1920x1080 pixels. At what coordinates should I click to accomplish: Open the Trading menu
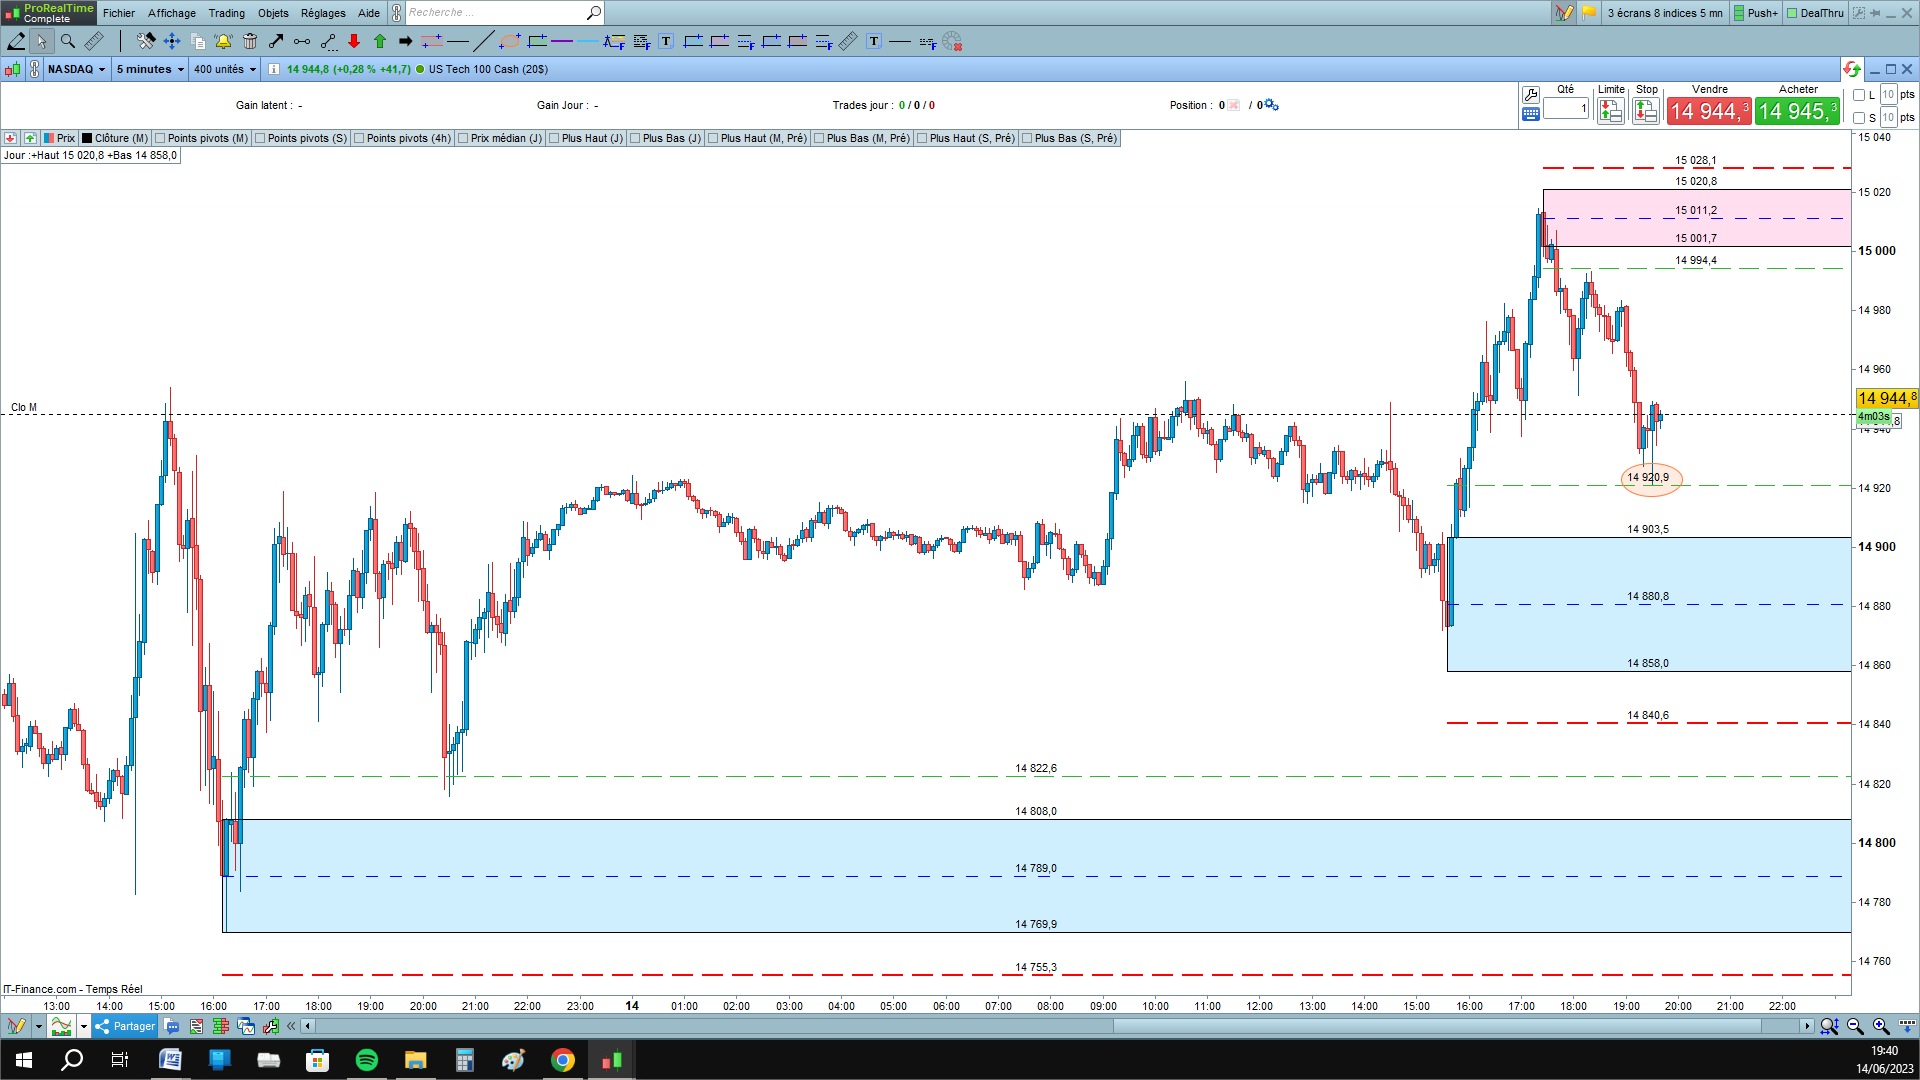(x=226, y=13)
